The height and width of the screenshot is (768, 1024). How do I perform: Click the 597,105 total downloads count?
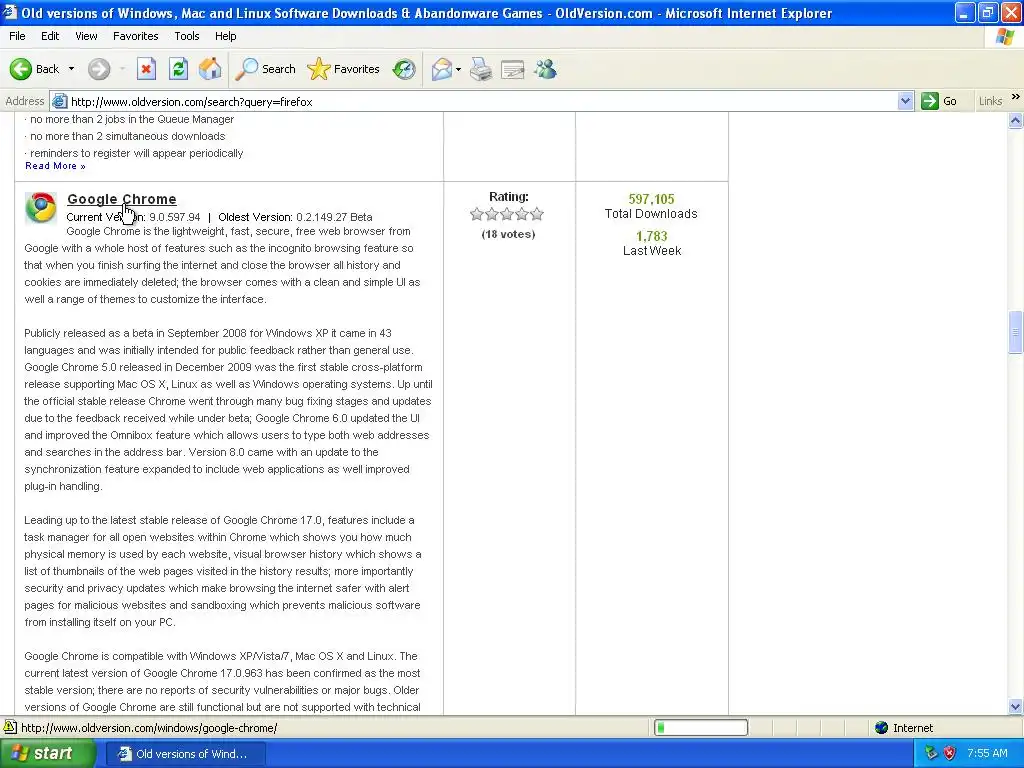pyautogui.click(x=651, y=199)
